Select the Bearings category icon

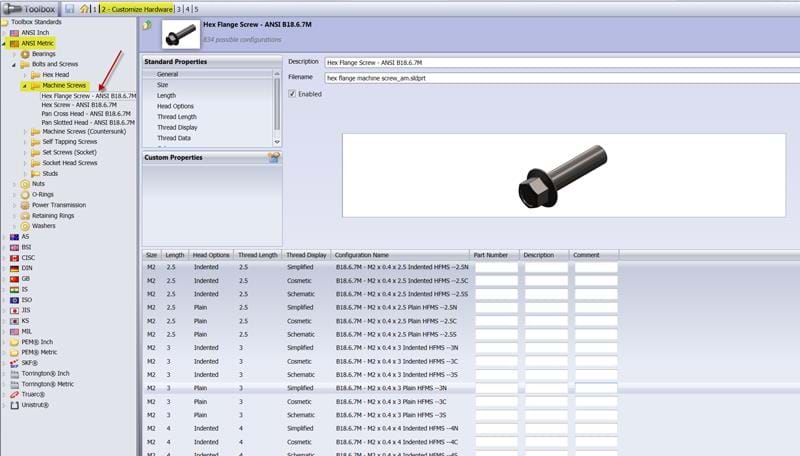[x=25, y=54]
